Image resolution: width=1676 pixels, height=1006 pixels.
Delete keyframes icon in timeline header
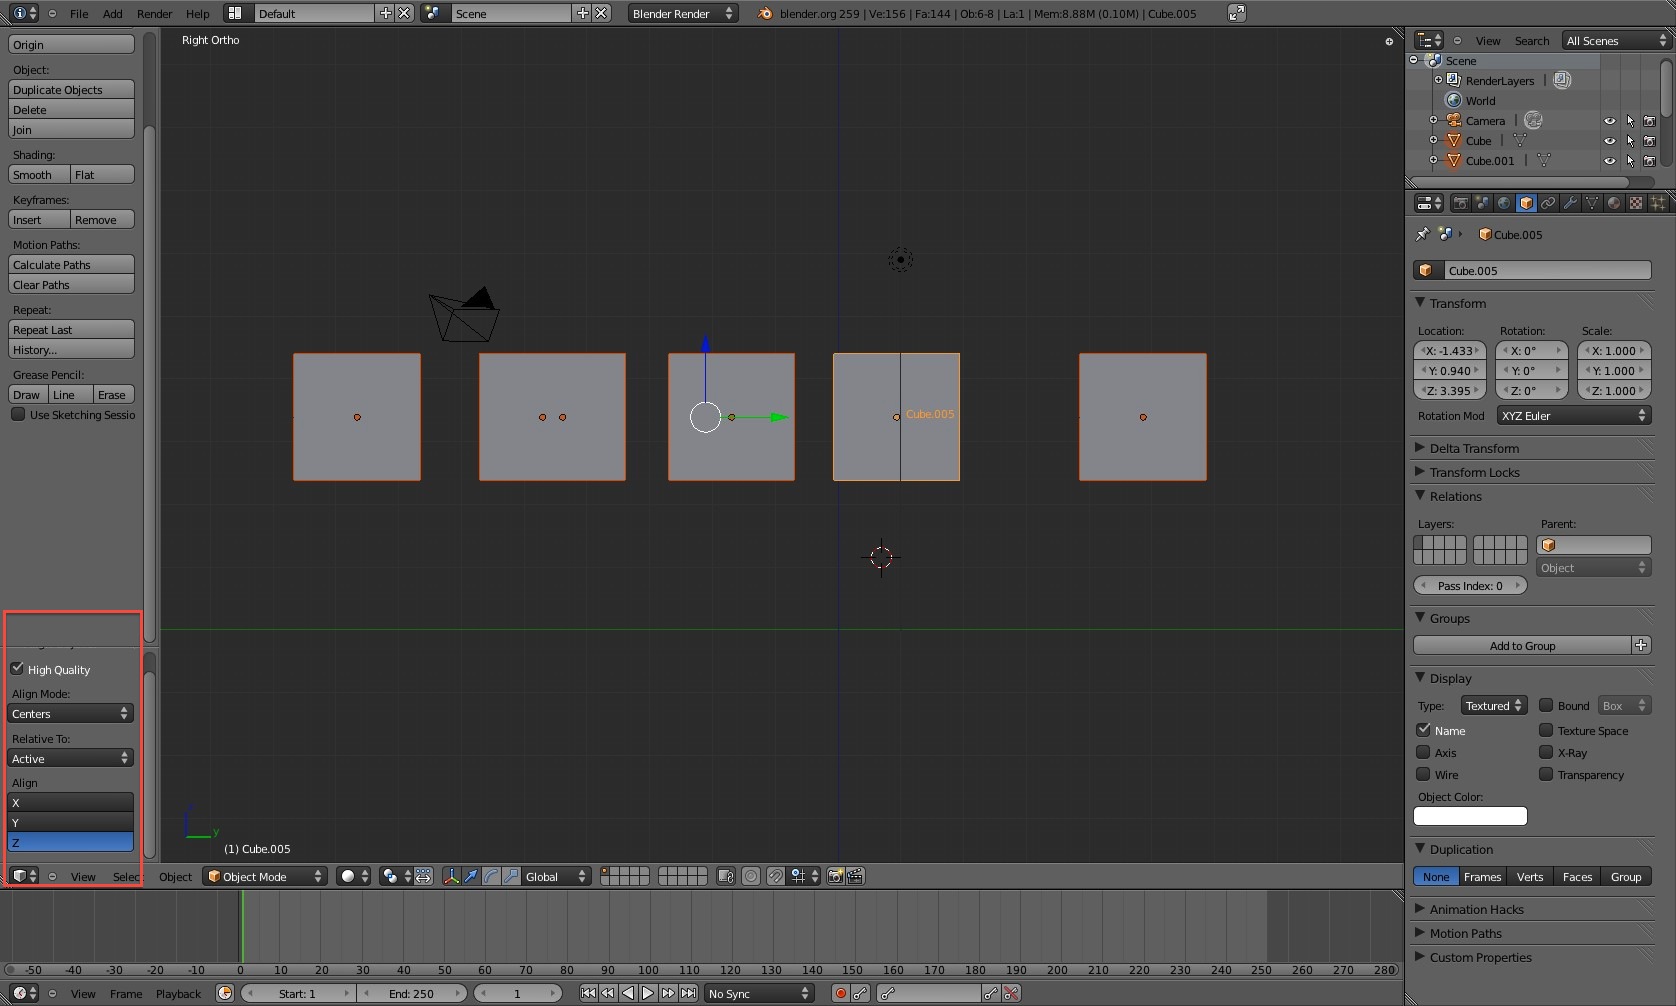[1012, 993]
